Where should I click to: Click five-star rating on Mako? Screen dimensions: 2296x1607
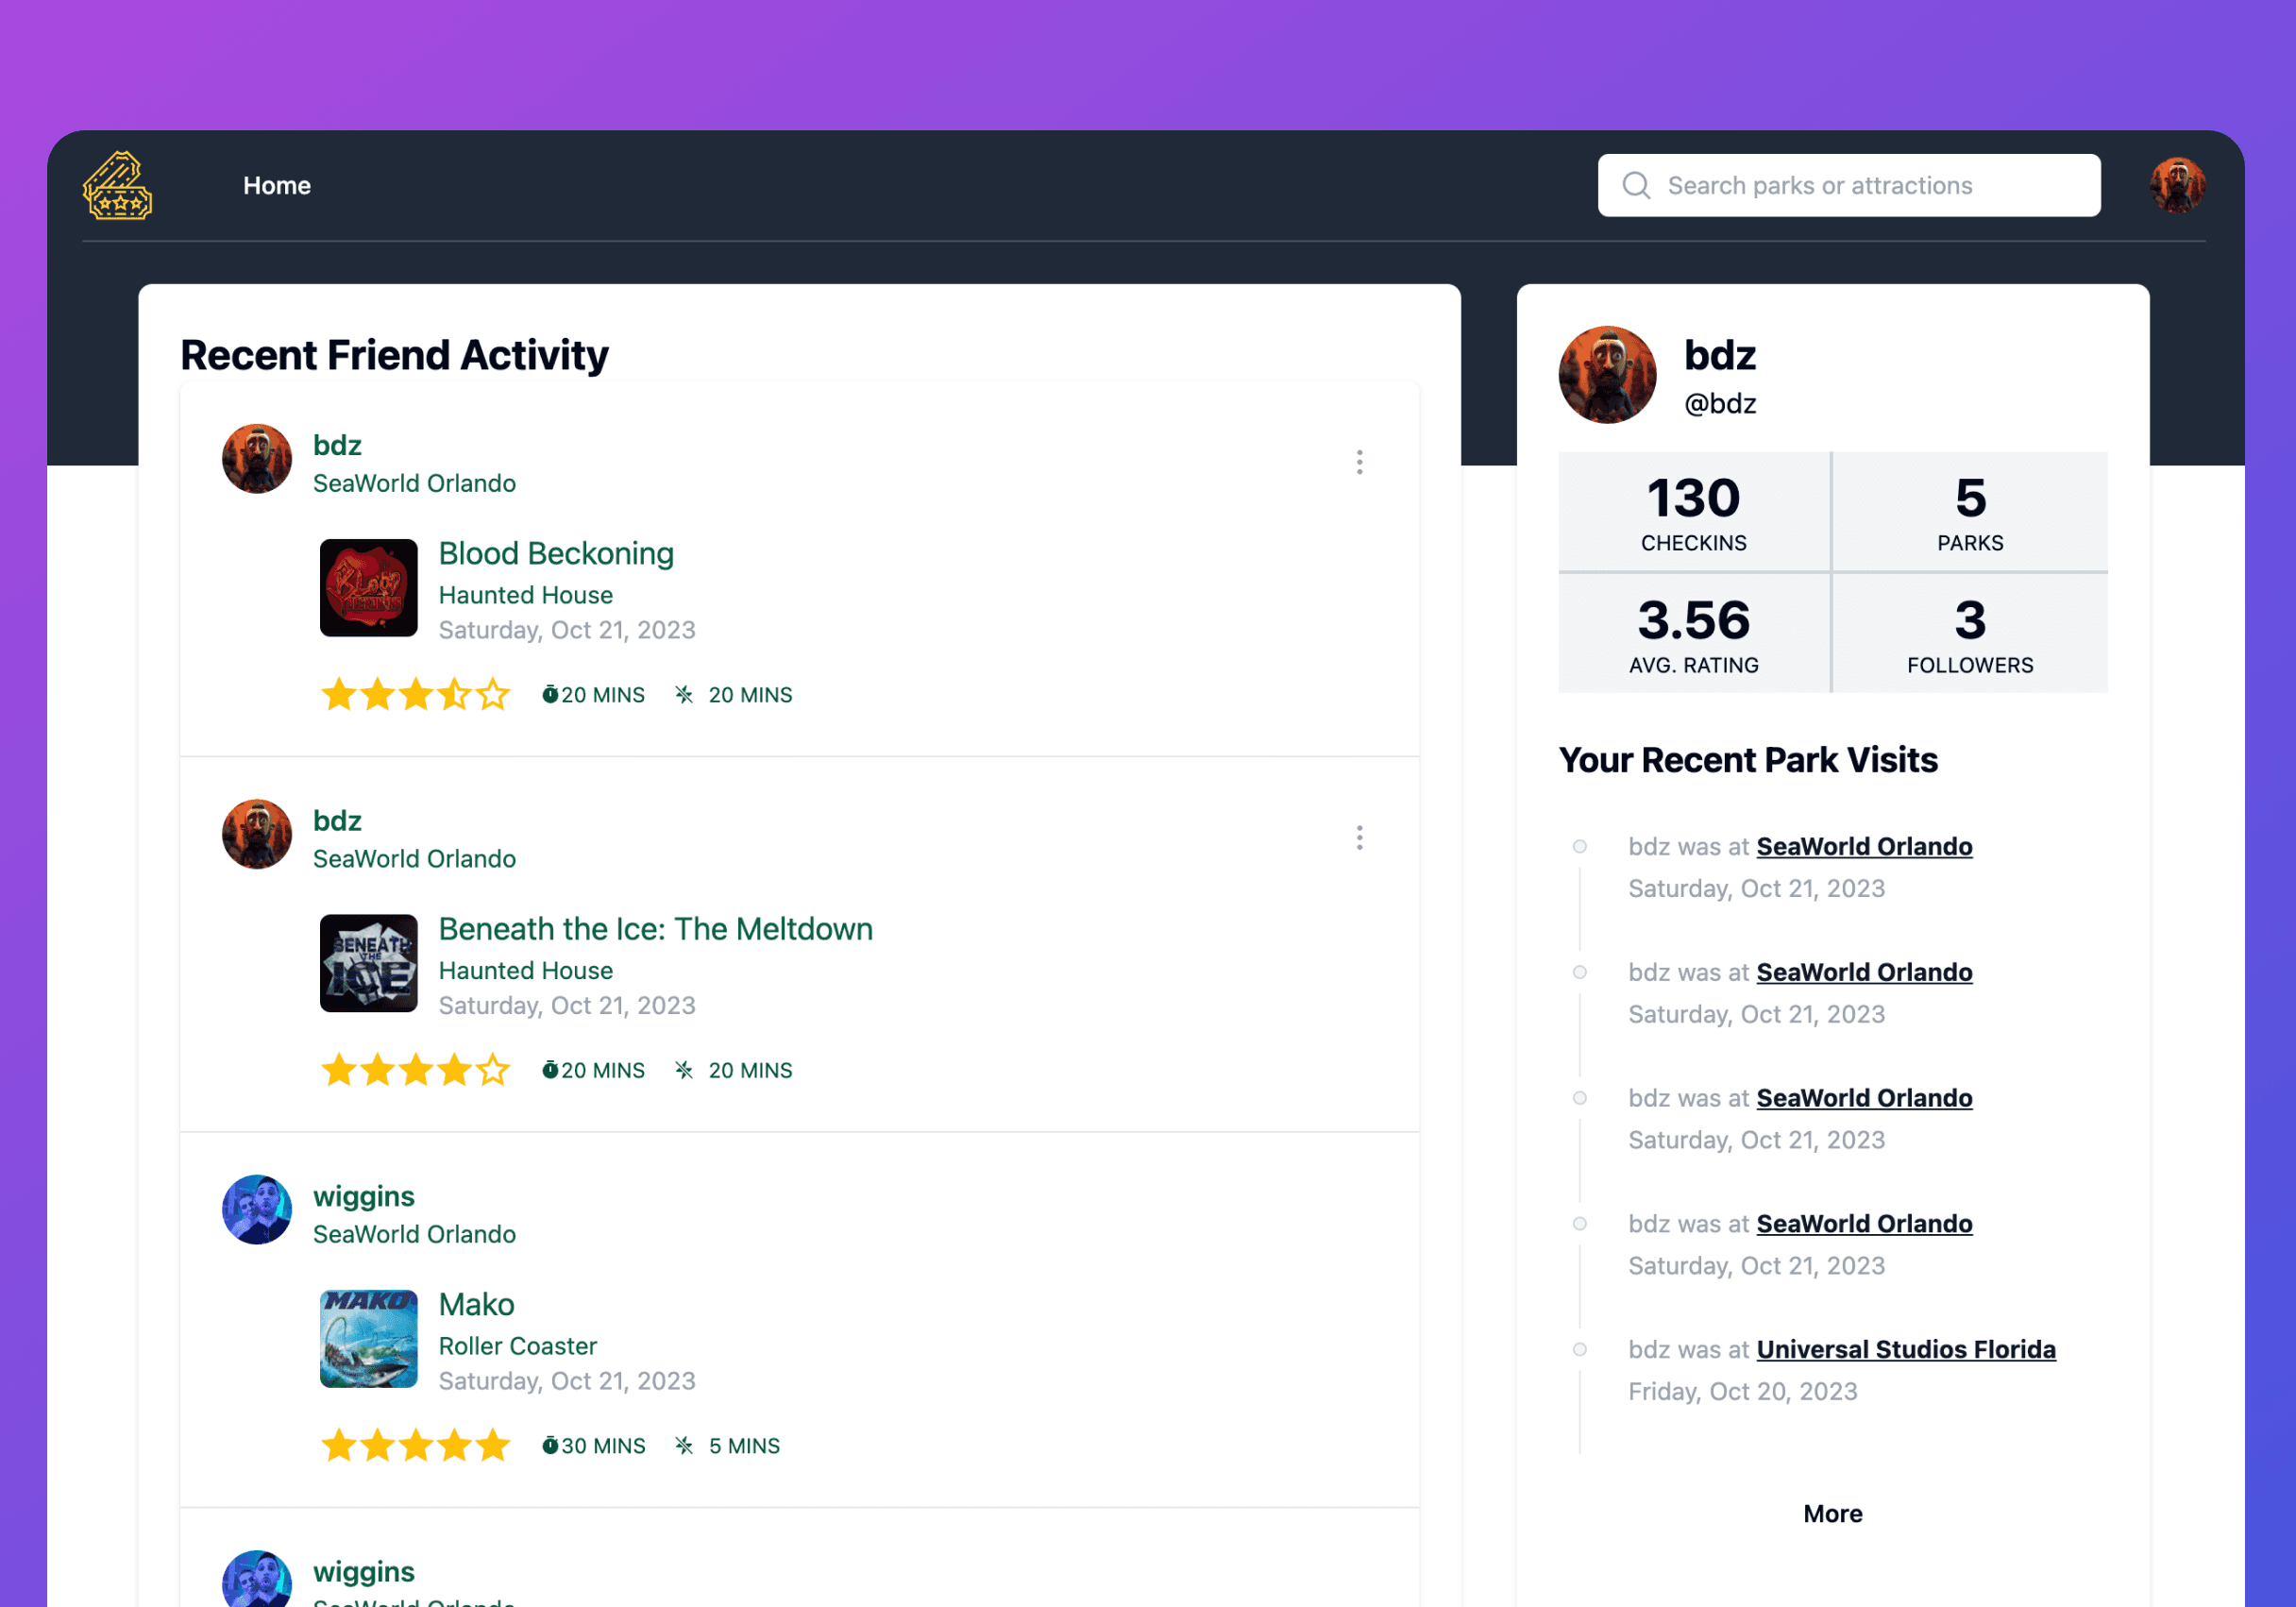point(415,1445)
